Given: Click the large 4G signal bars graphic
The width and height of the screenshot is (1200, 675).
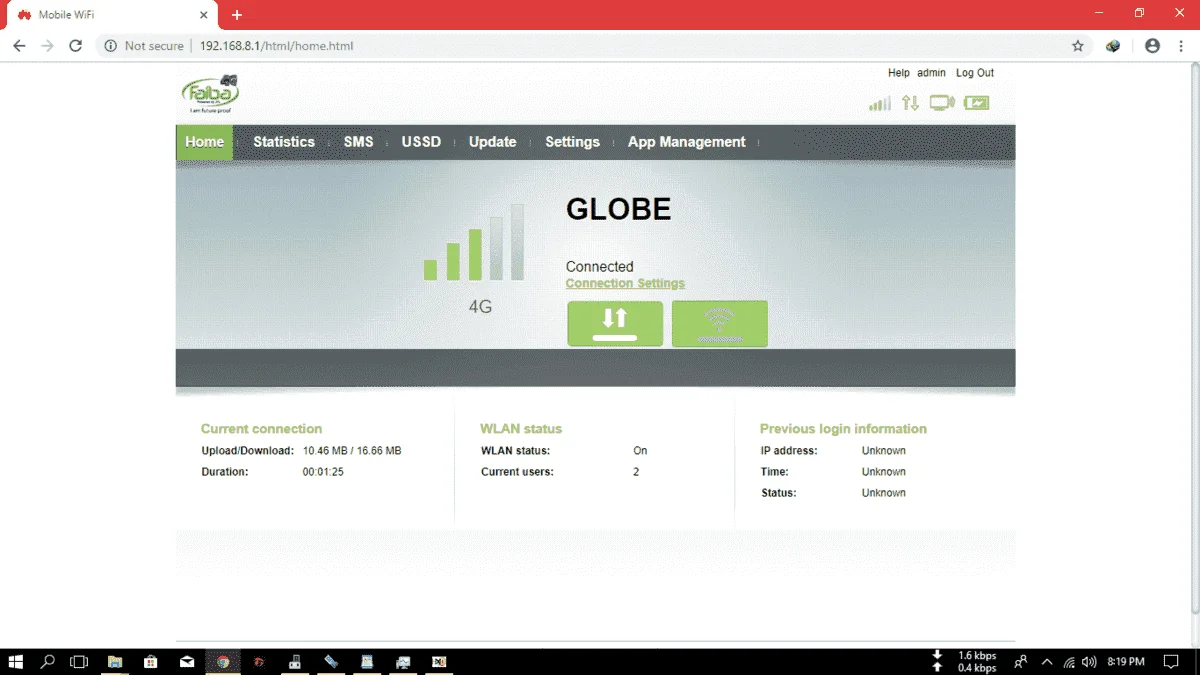Looking at the screenshot, I should coord(474,242).
